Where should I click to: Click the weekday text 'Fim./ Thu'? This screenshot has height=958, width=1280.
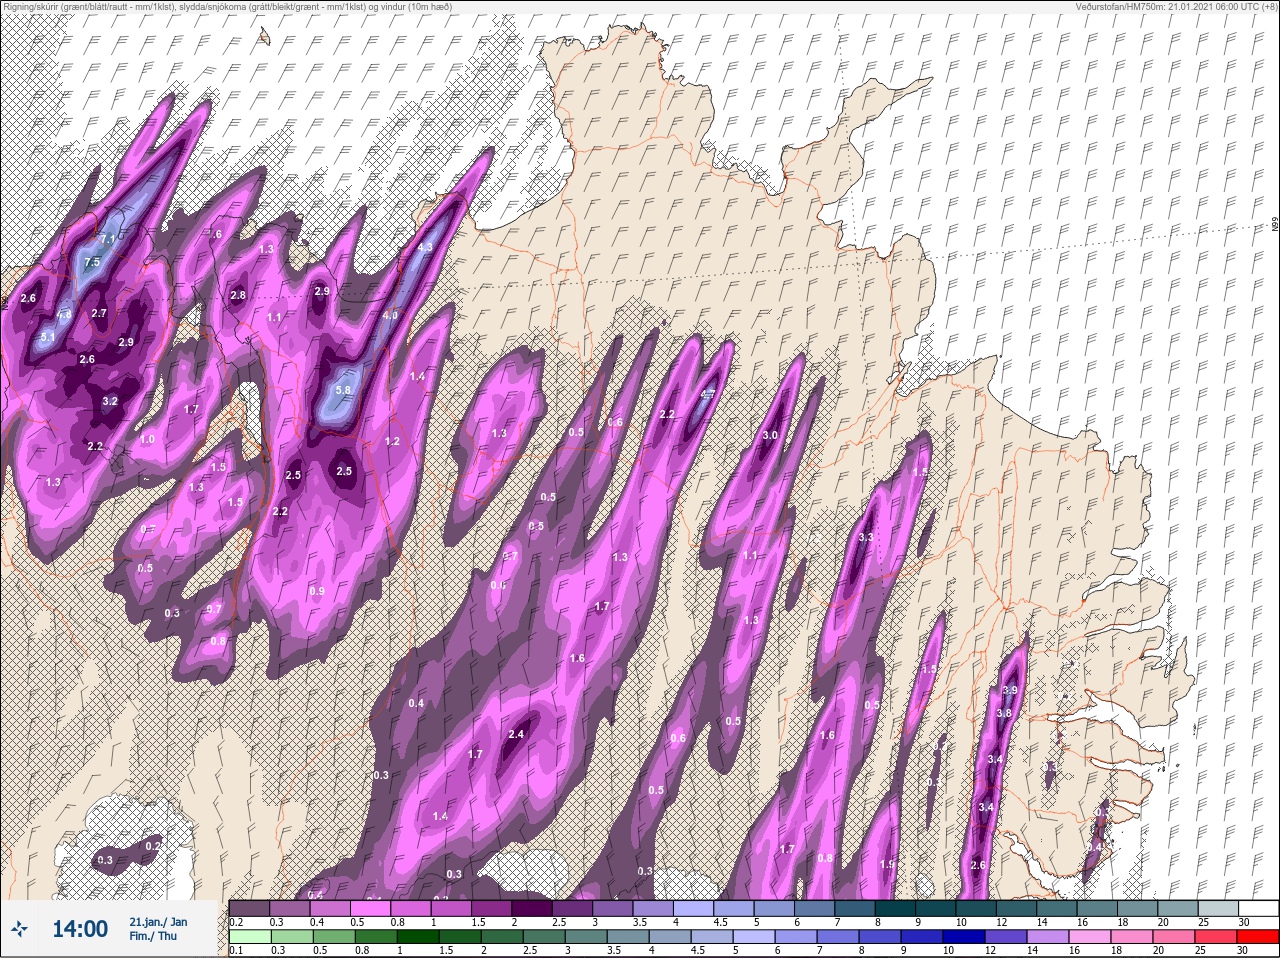point(153,937)
